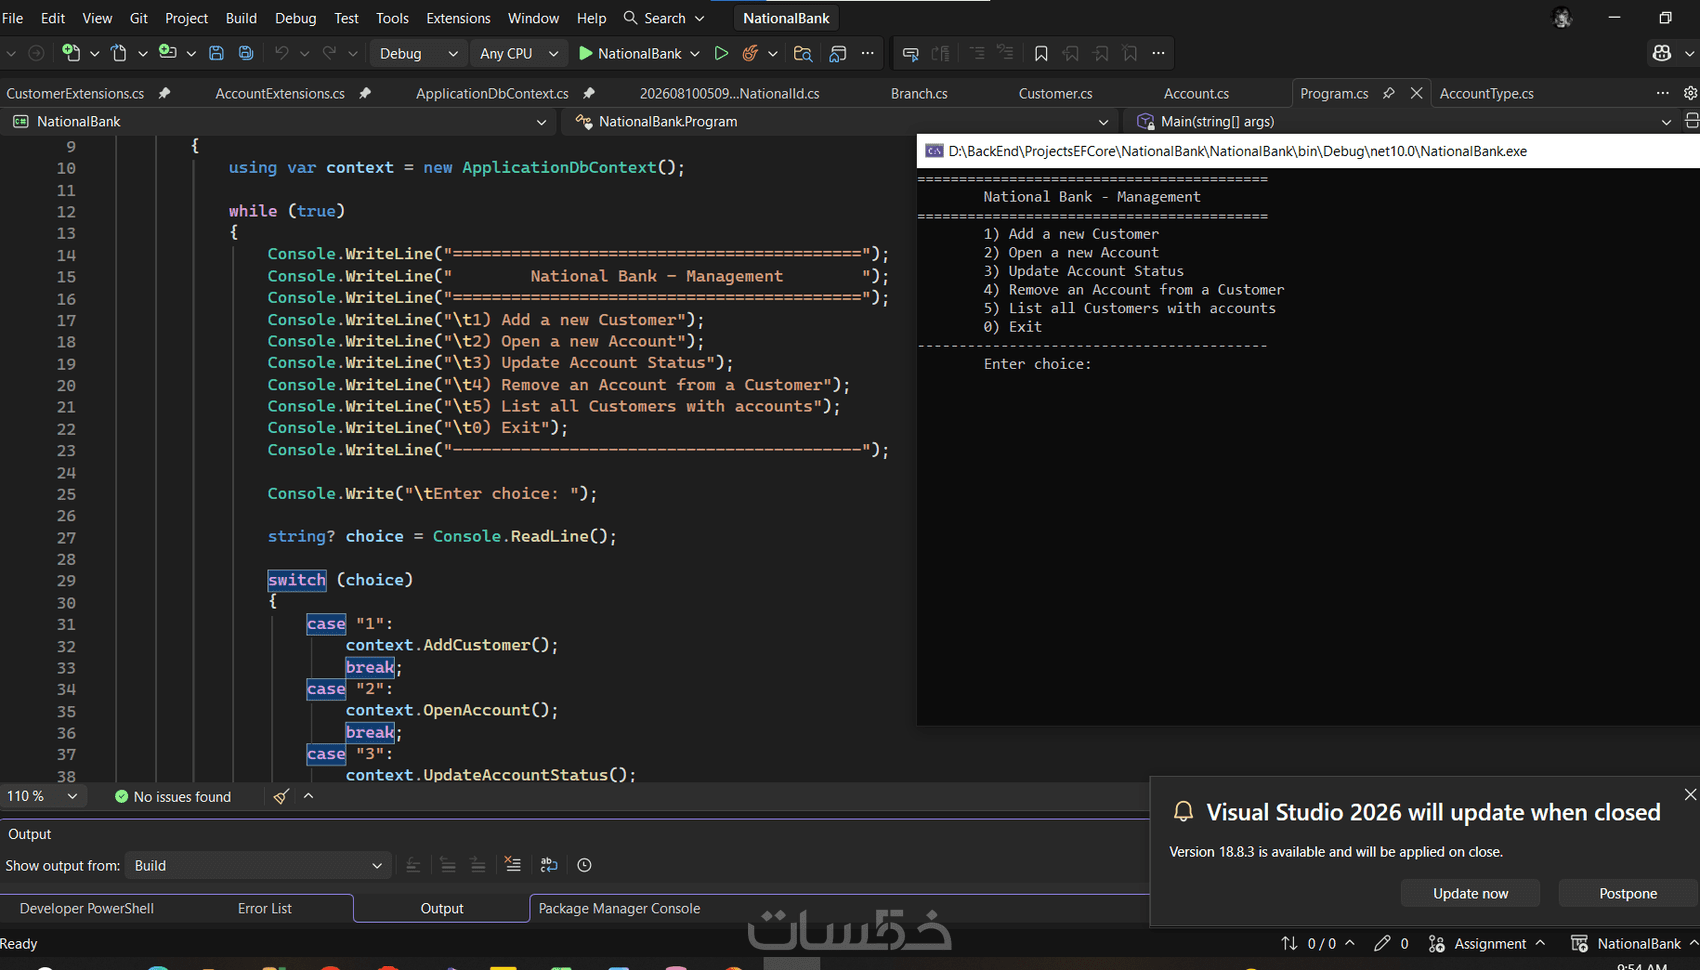Click the Update now button
The height and width of the screenshot is (970, 1700).
[1470, 893]
